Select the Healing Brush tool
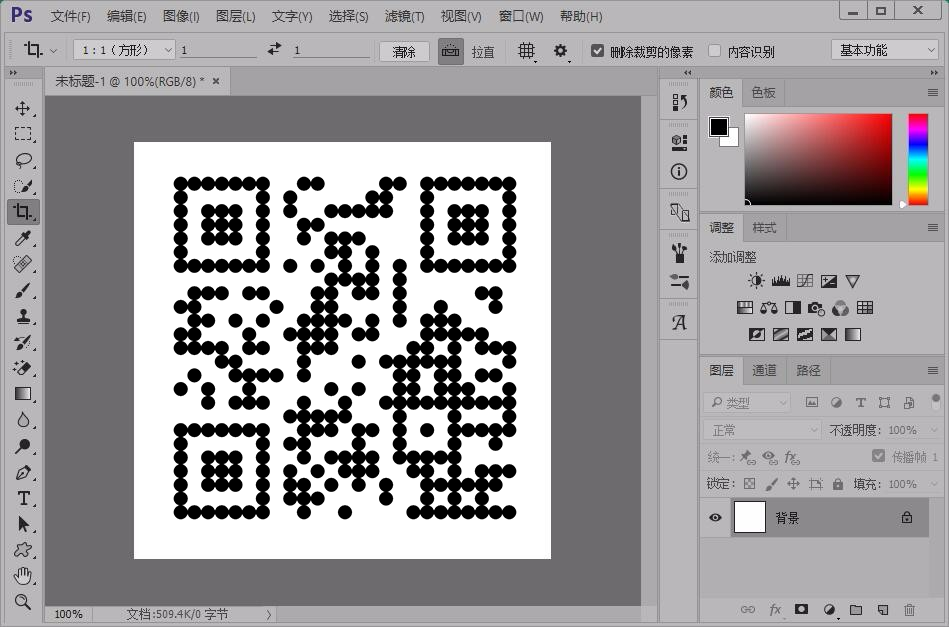949x627 pixels. pos(23,264)
